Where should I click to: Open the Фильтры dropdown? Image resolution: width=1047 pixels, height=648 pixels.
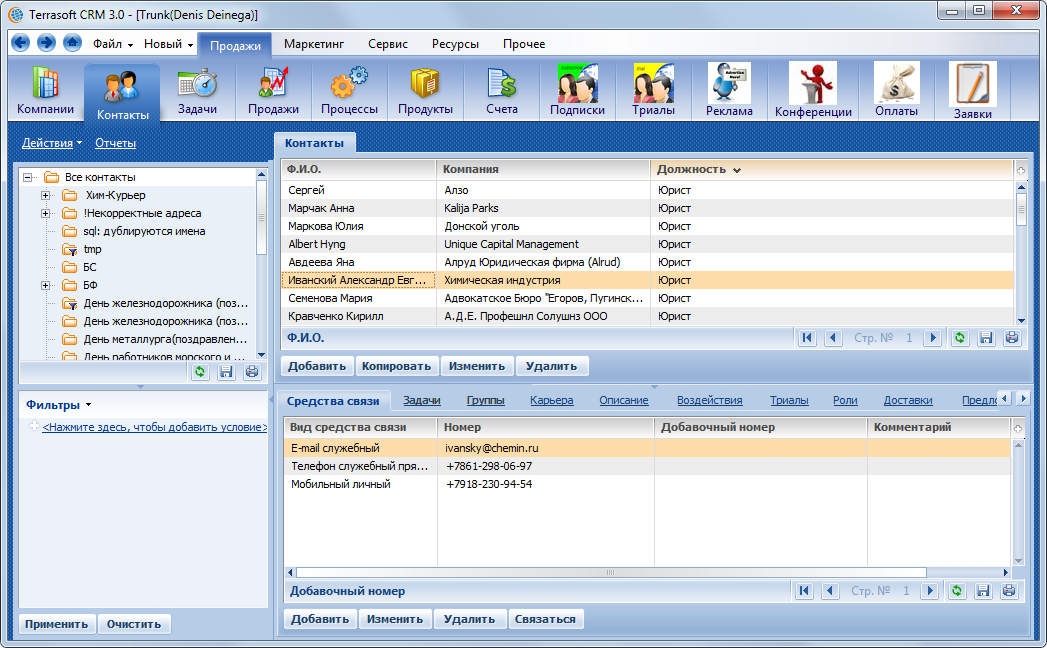tap(58, 405)
